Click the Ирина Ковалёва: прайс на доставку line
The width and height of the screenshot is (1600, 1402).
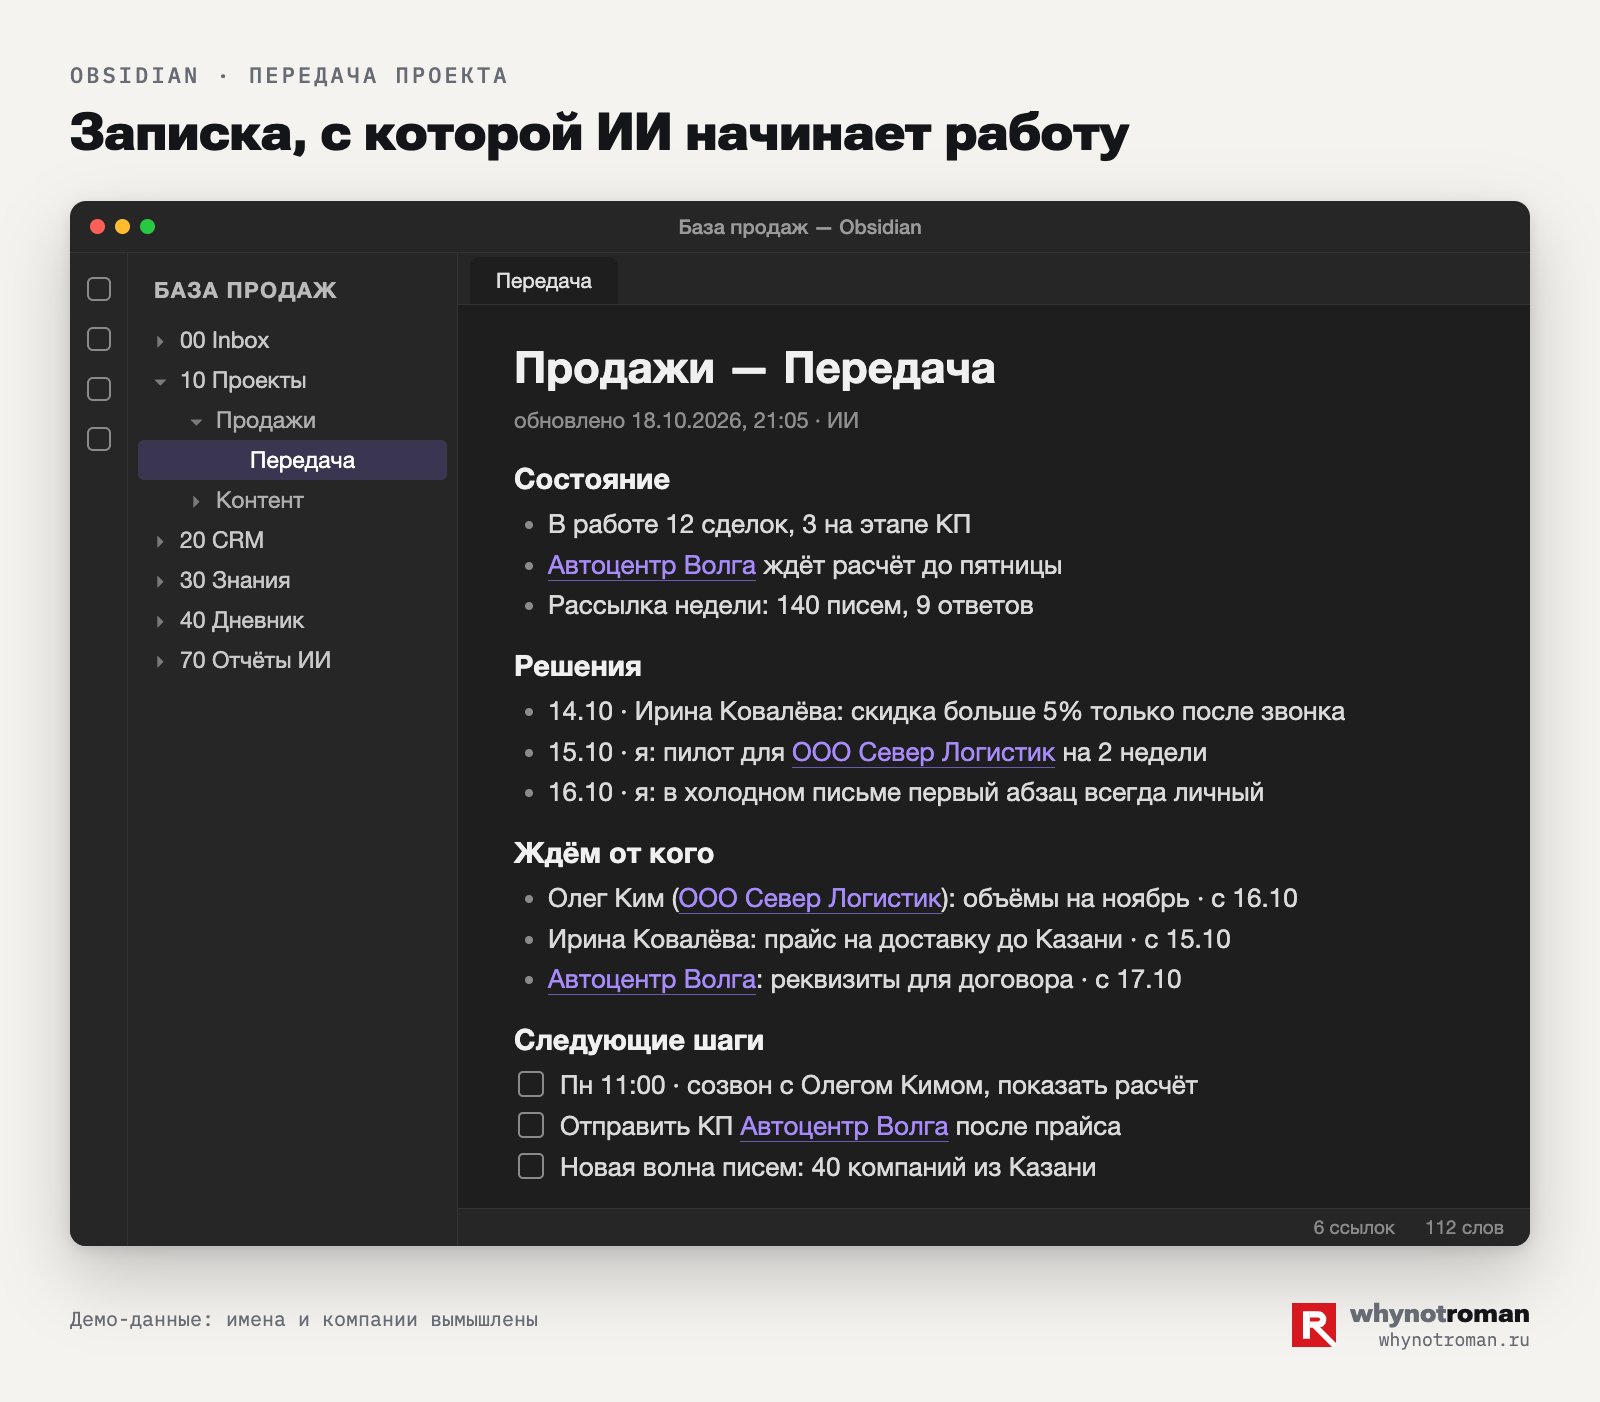889,939
